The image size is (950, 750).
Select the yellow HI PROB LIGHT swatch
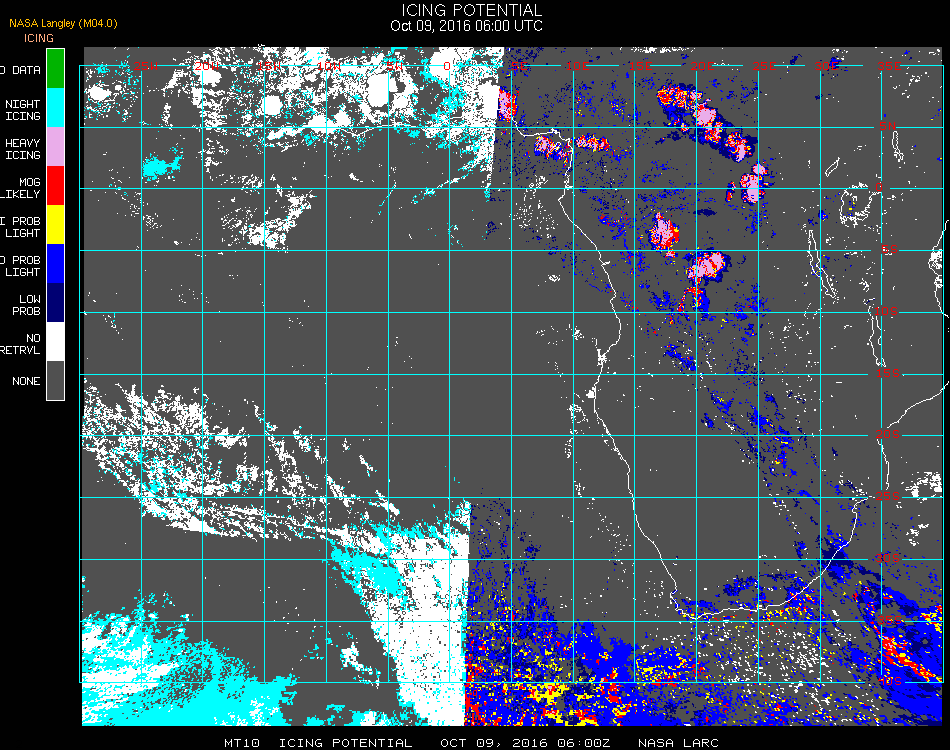point(55,224)
